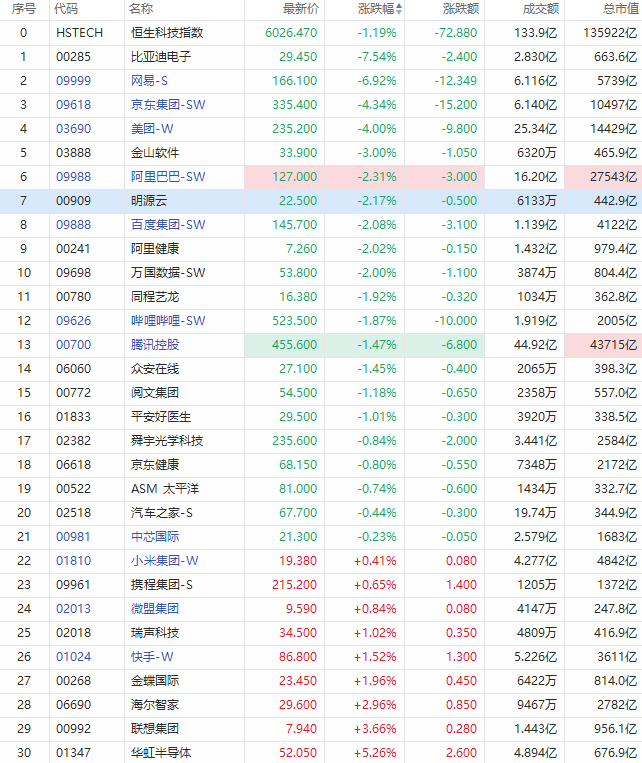642x763 pixels.
Task: Select the 金蝶国际 row name
Action: [x=155, y=681]
